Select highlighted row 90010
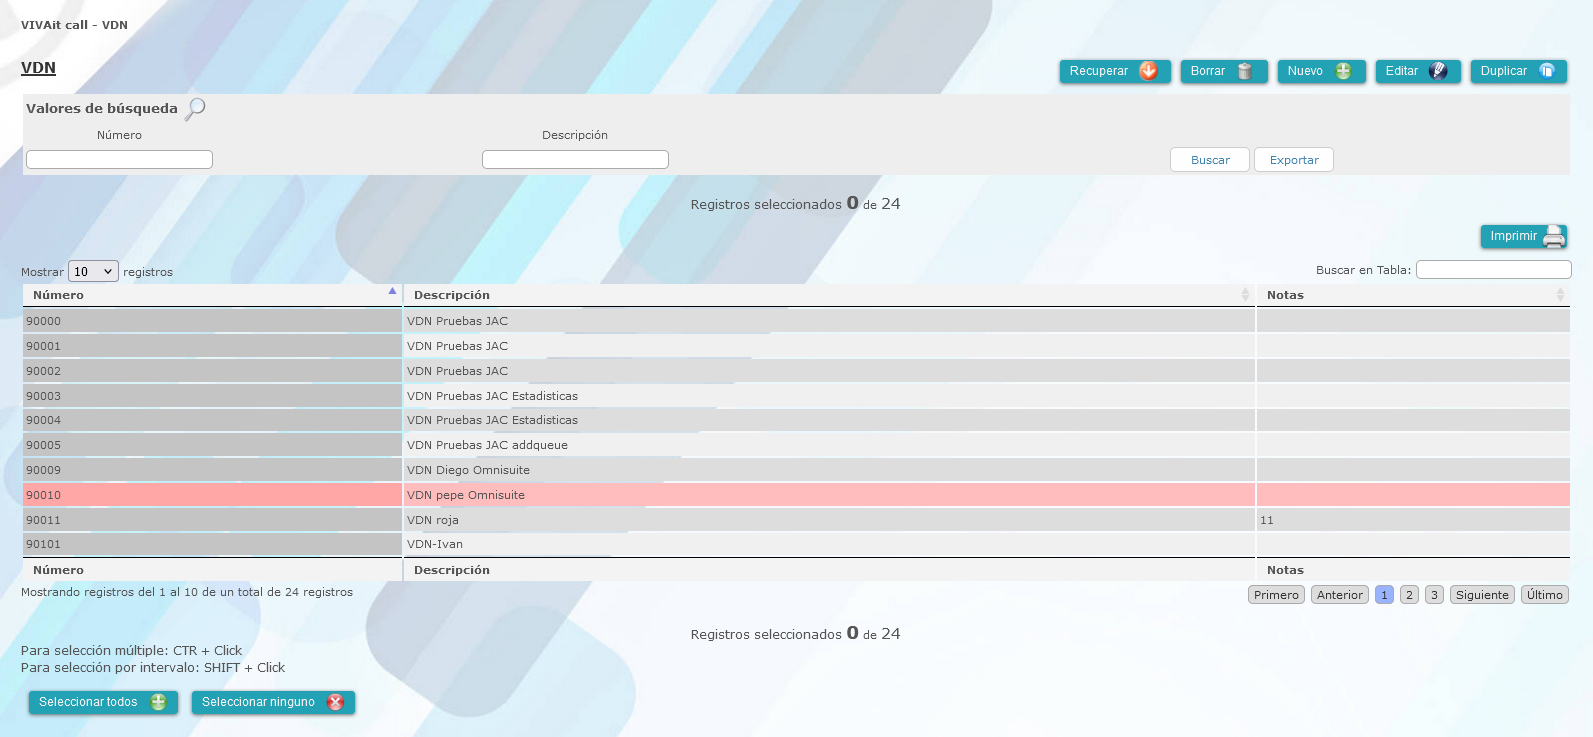1593x737 pixels. 796,495
